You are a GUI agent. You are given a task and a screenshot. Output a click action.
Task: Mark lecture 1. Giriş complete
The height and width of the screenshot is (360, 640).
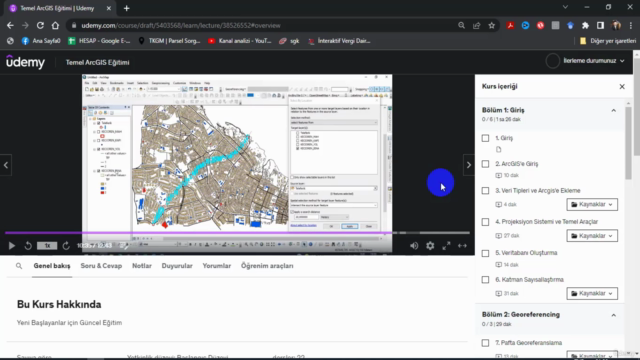point(485,138)
